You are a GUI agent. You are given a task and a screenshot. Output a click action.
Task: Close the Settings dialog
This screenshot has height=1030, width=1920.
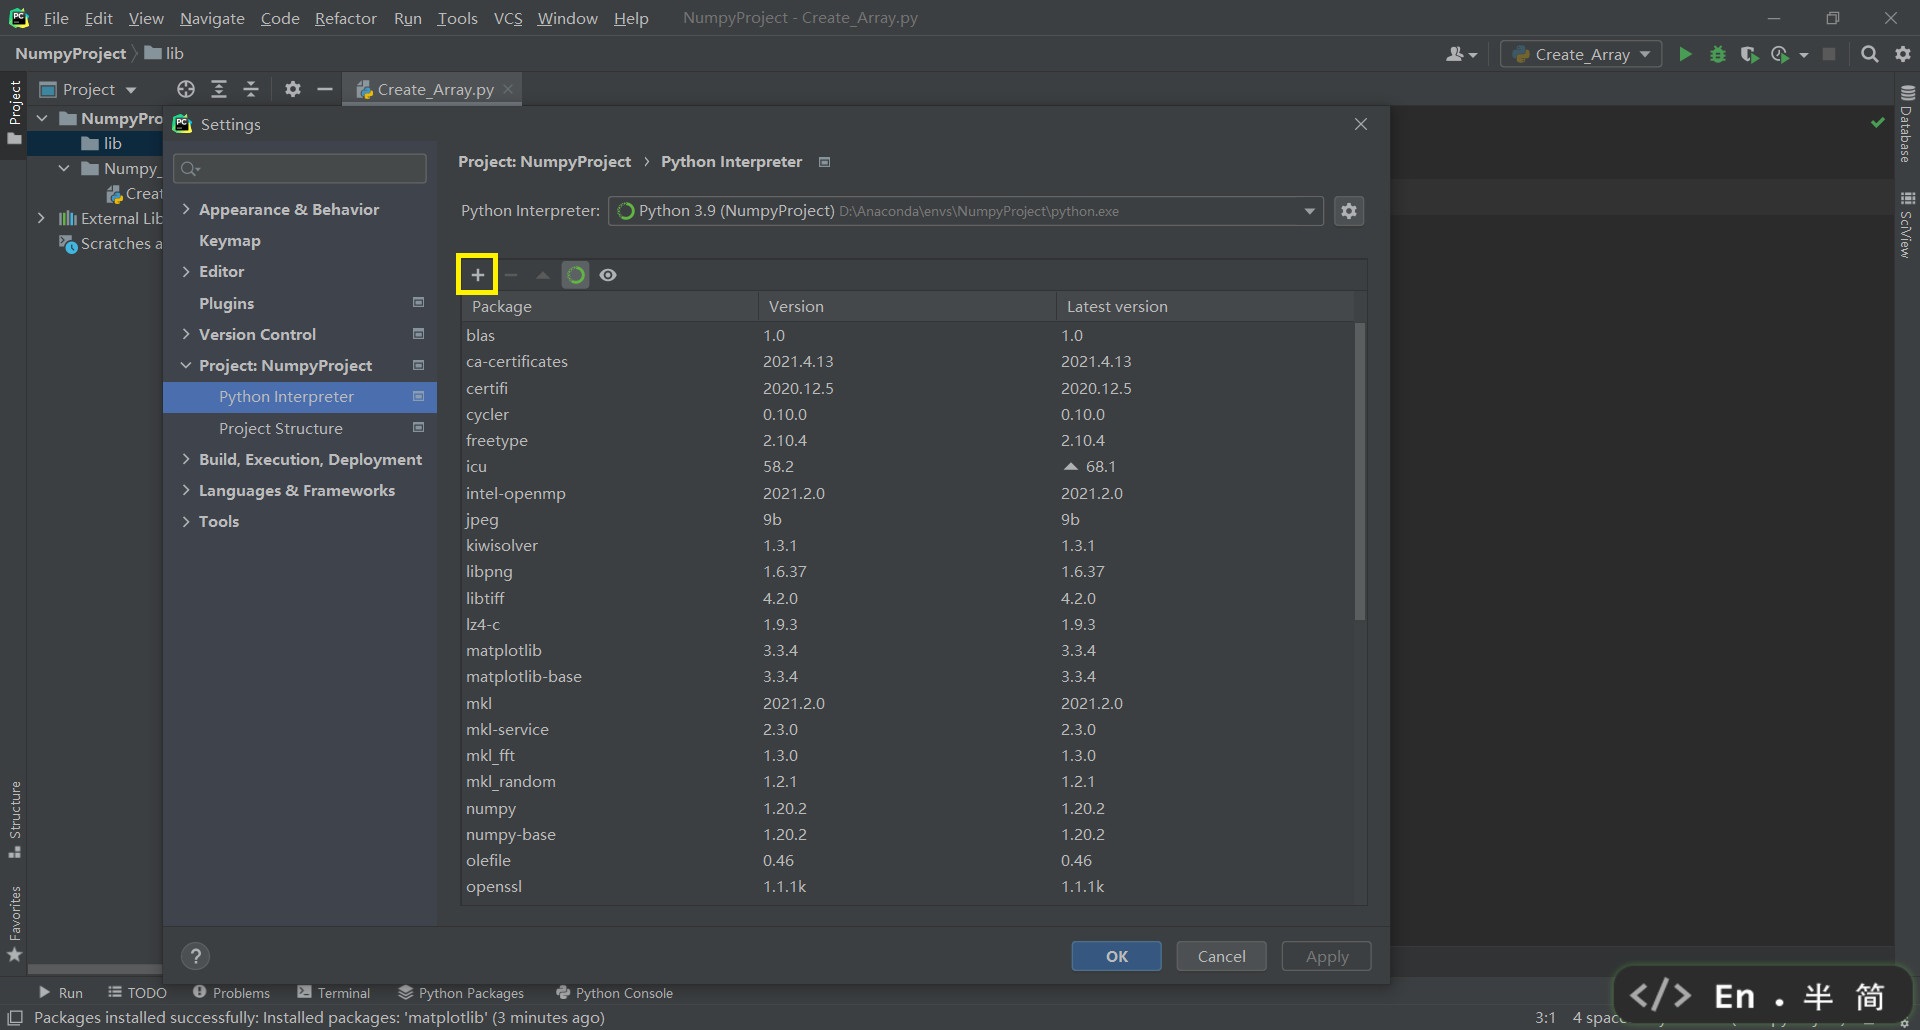coord(1360,124)
